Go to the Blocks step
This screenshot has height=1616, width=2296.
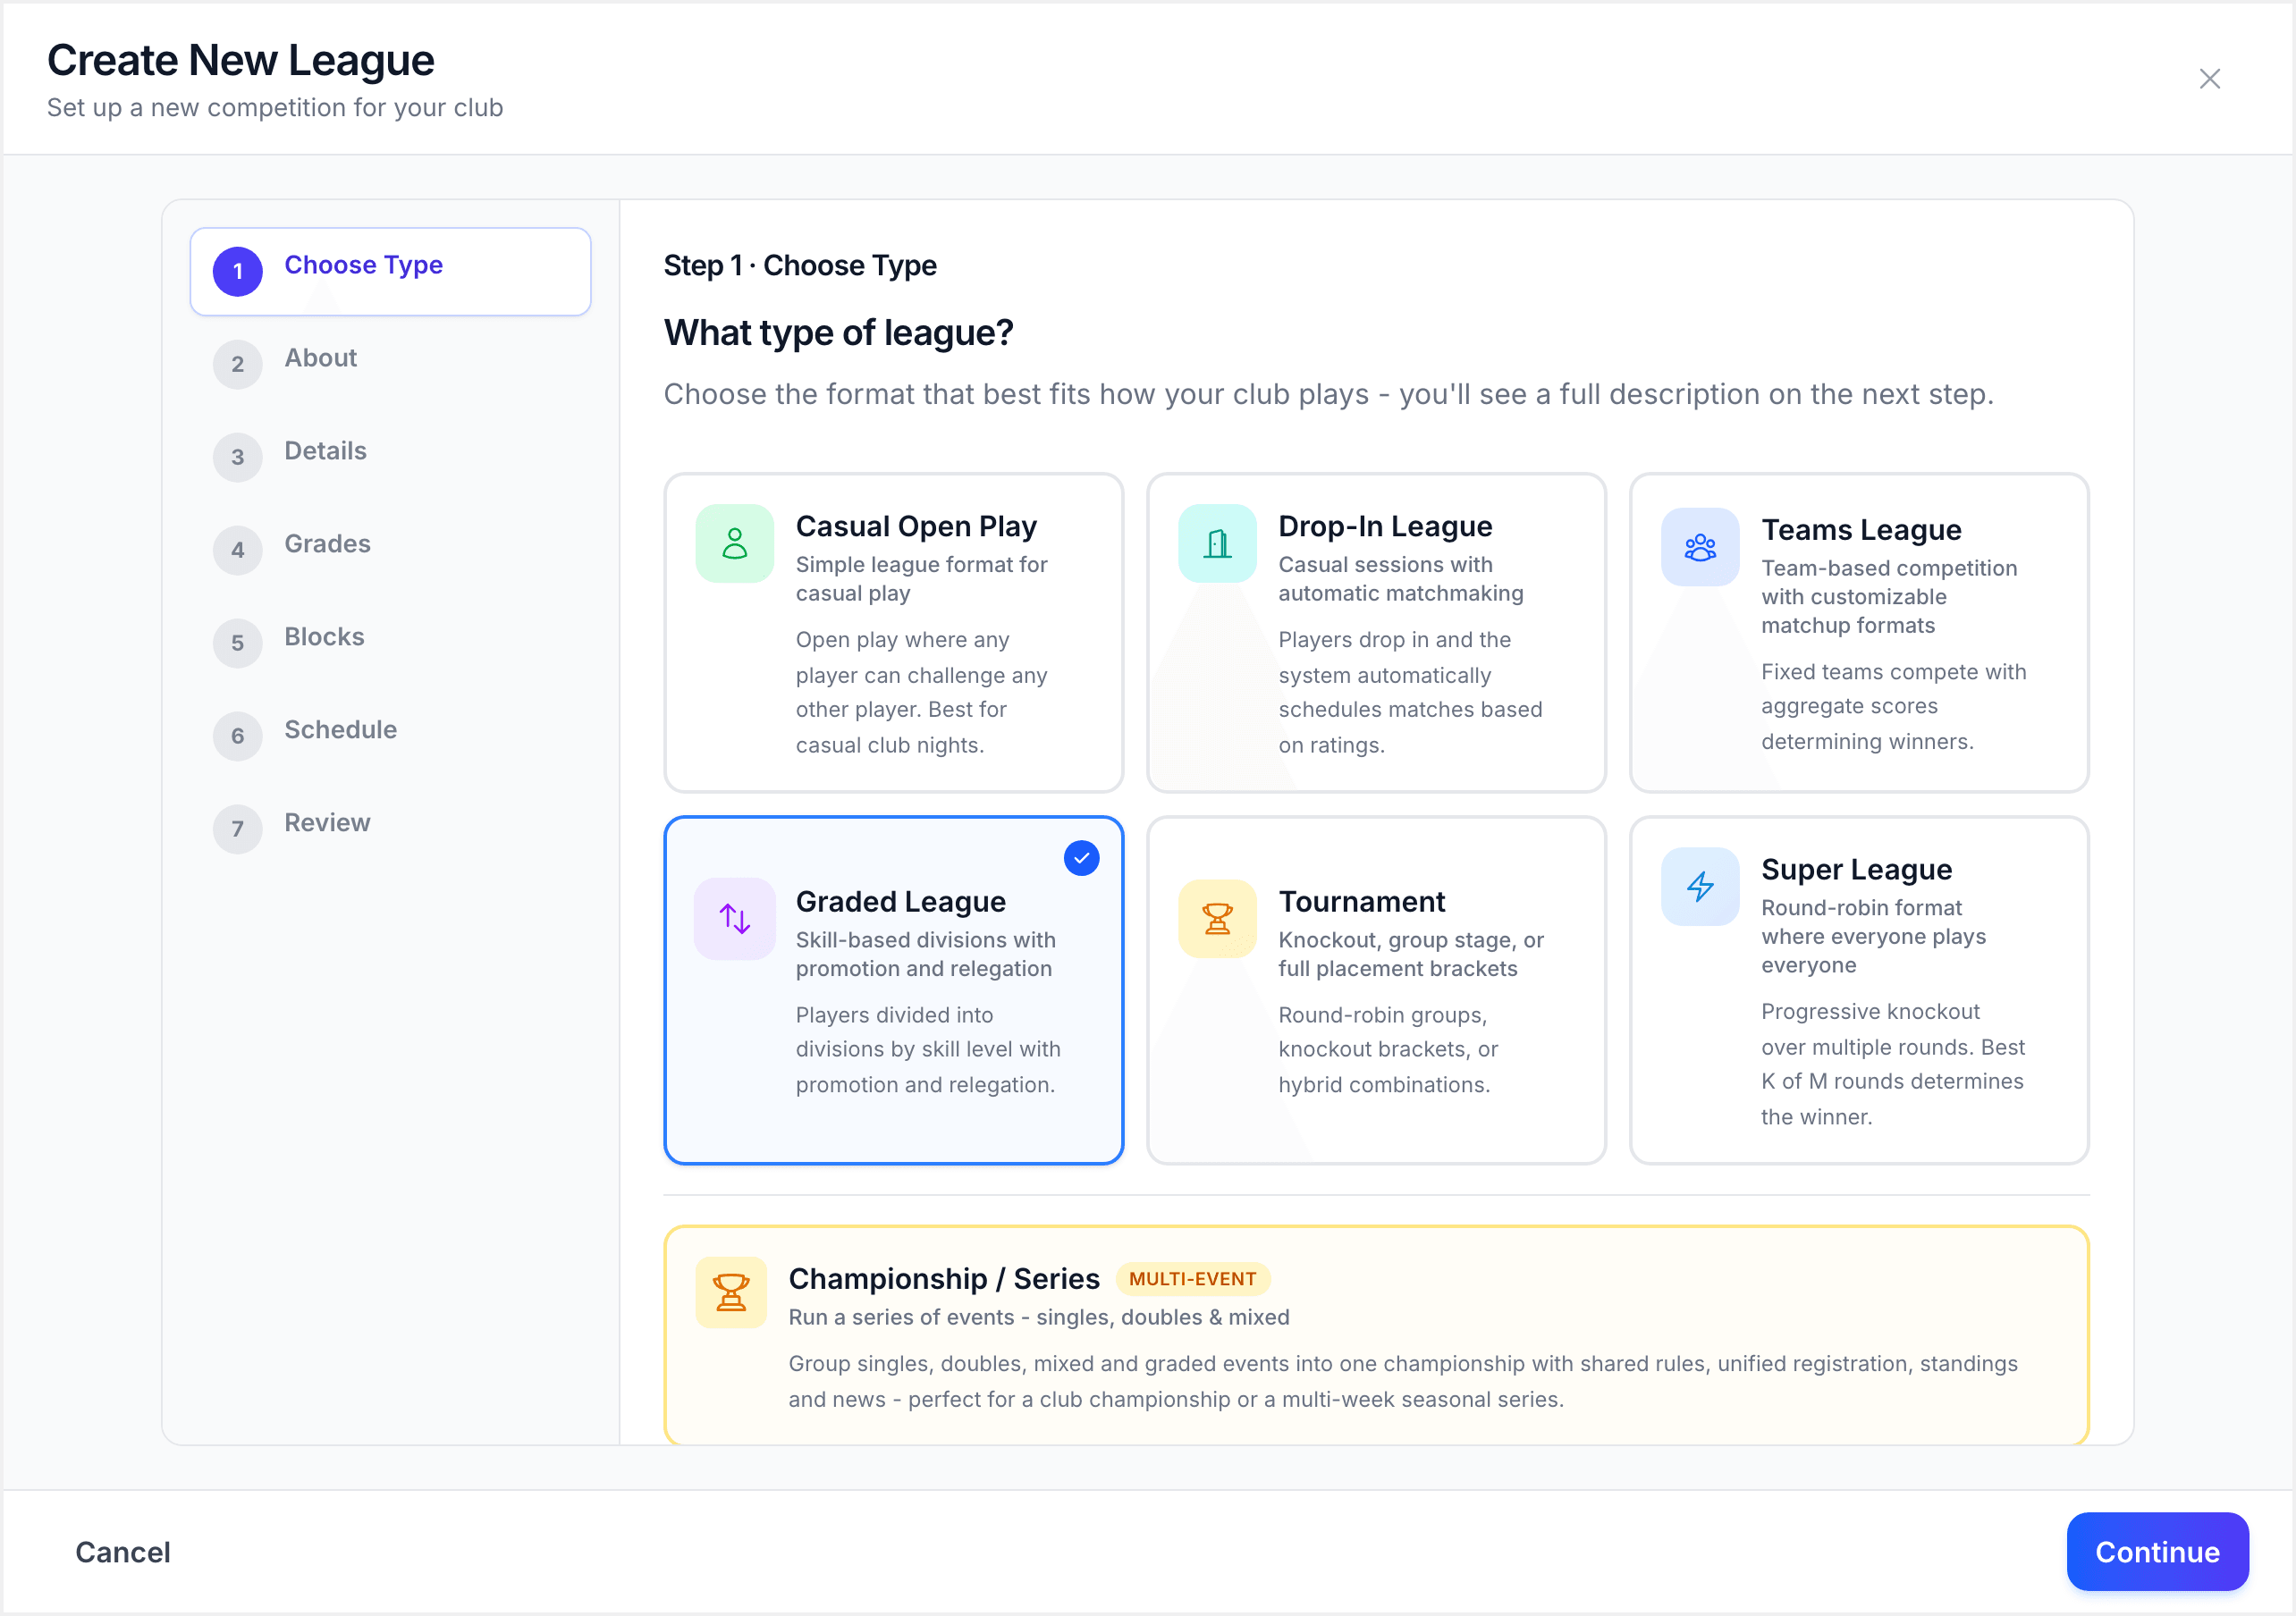pyautogui.click(x=390, y=643)
